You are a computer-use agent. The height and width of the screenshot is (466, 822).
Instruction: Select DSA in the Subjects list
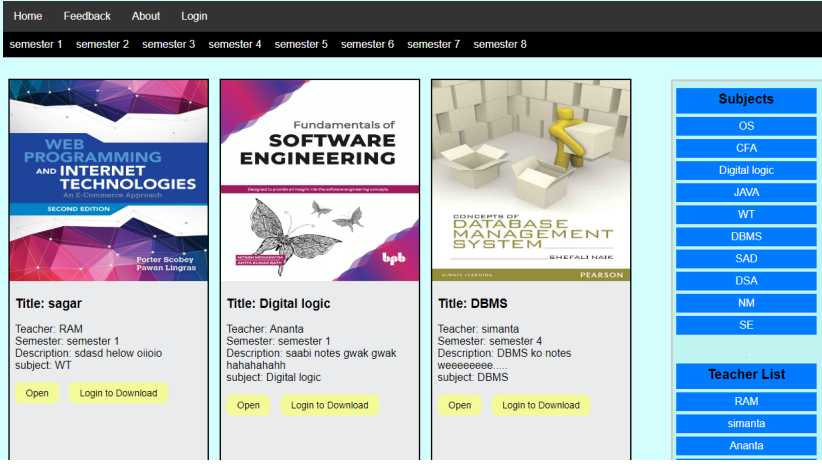746,281
